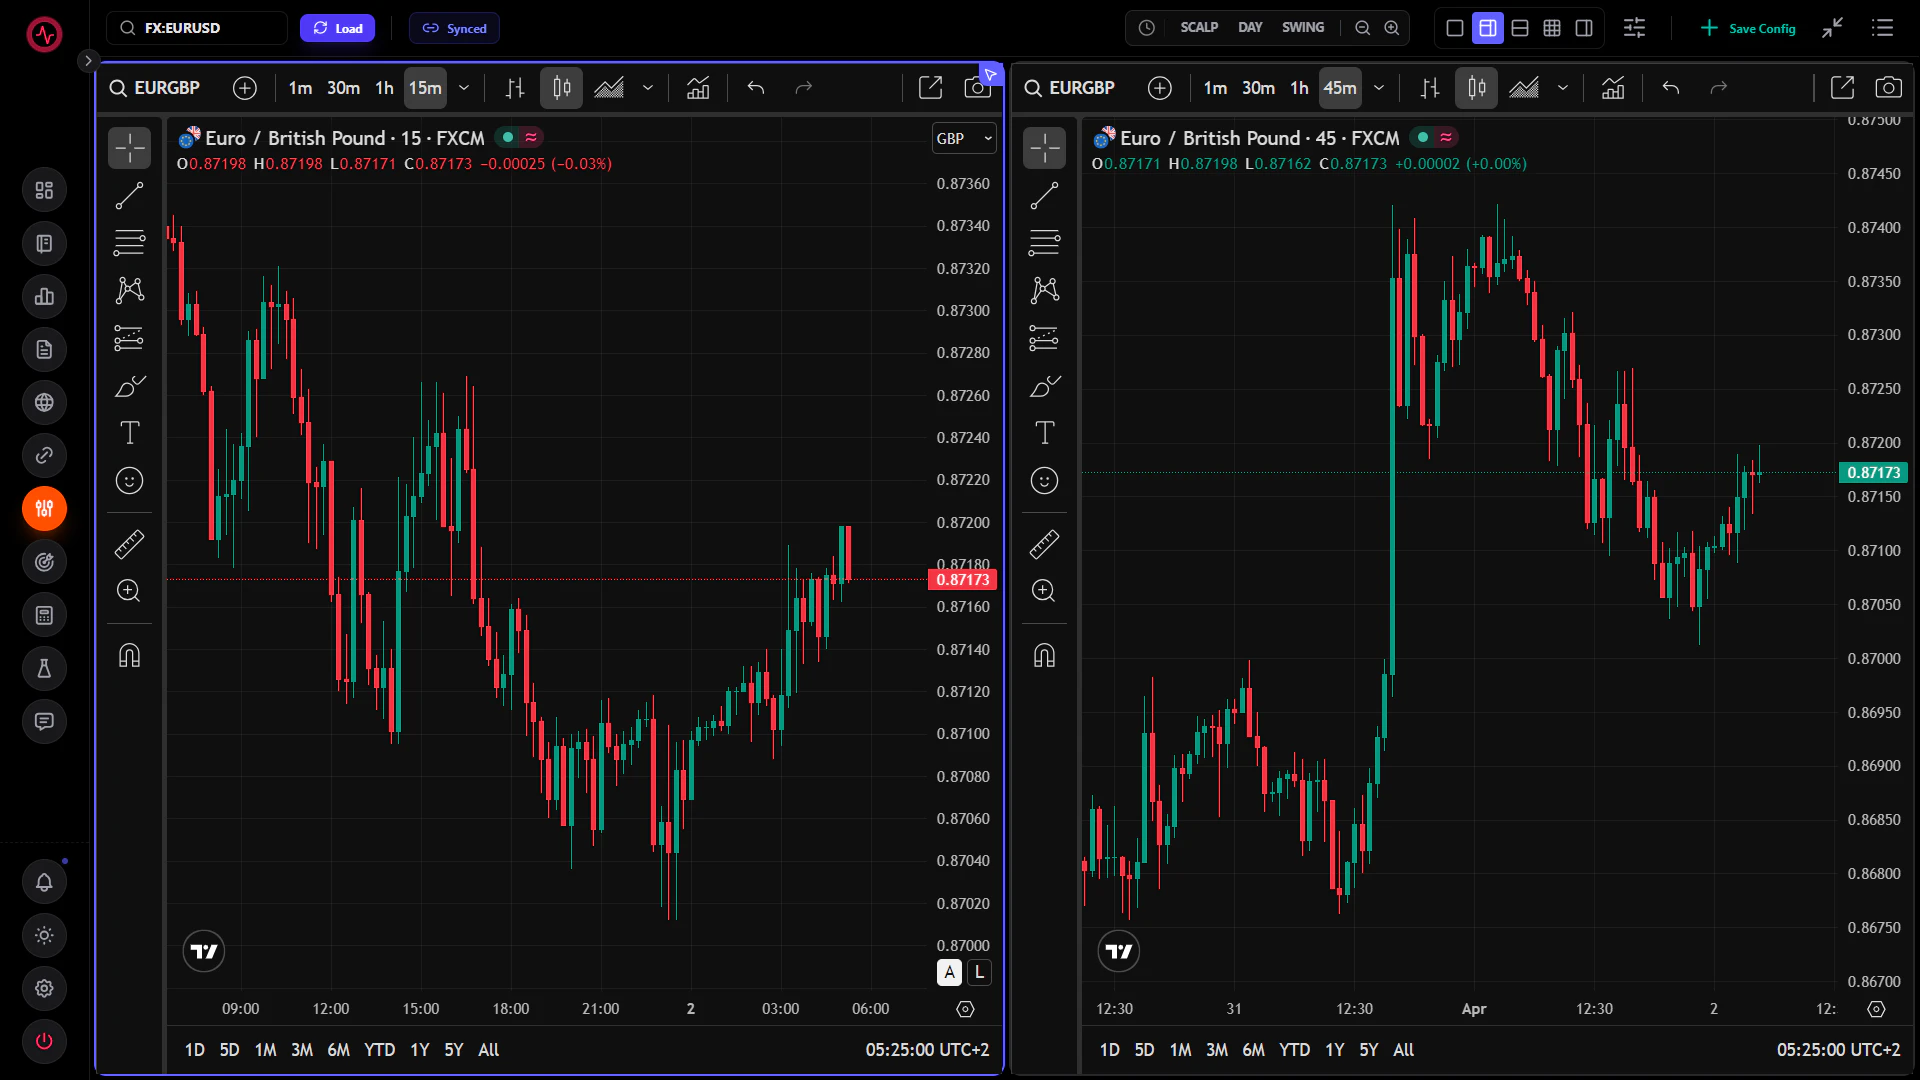Take snapshot with right chart camera icon

click(1888, 88)
